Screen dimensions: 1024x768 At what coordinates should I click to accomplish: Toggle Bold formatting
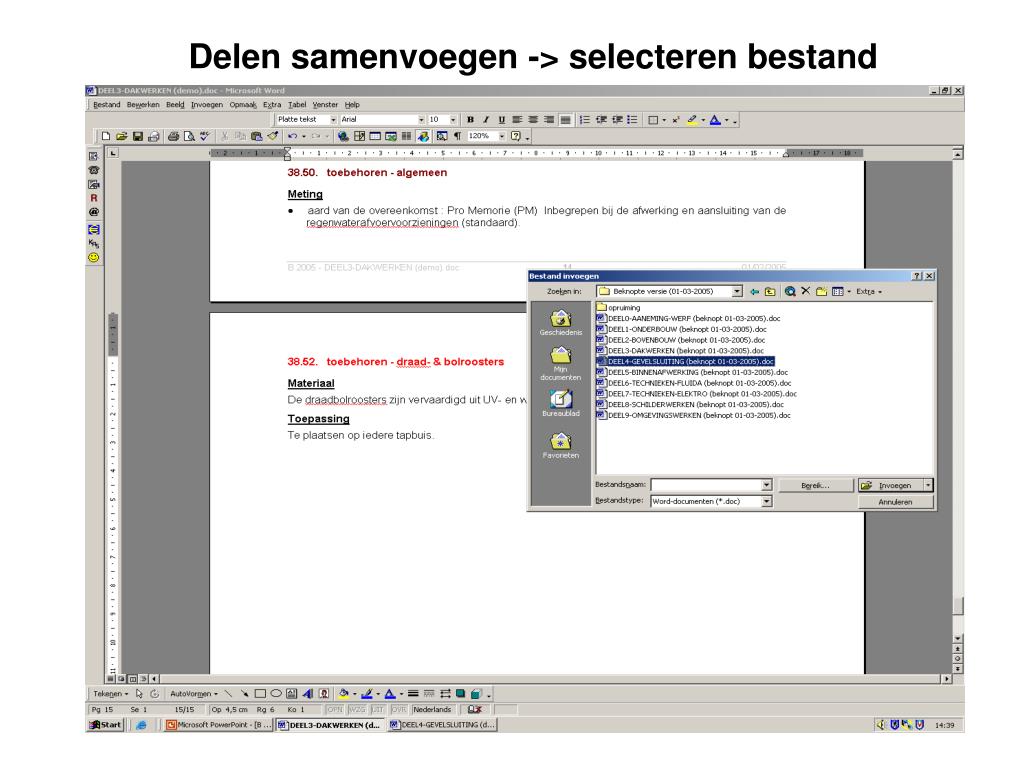(x=470, y=120)
